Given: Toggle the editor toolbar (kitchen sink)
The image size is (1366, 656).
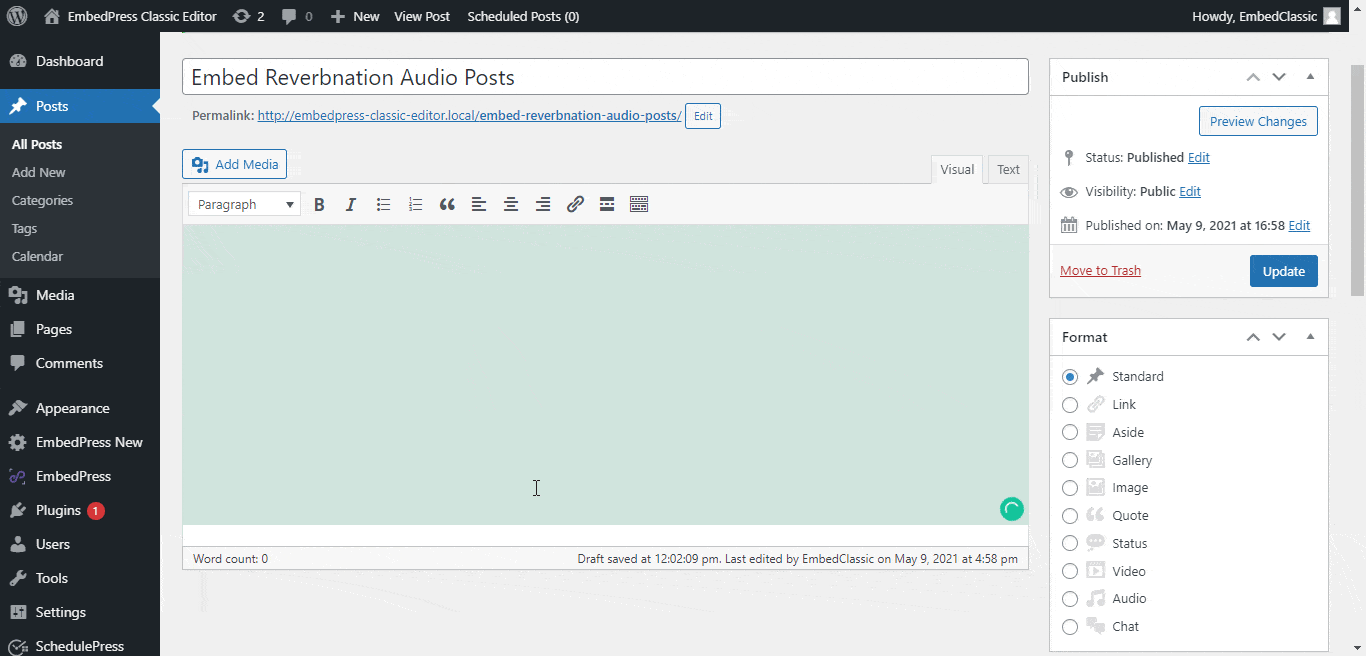Looking at the screenshot, I should [x=639, y=204].
